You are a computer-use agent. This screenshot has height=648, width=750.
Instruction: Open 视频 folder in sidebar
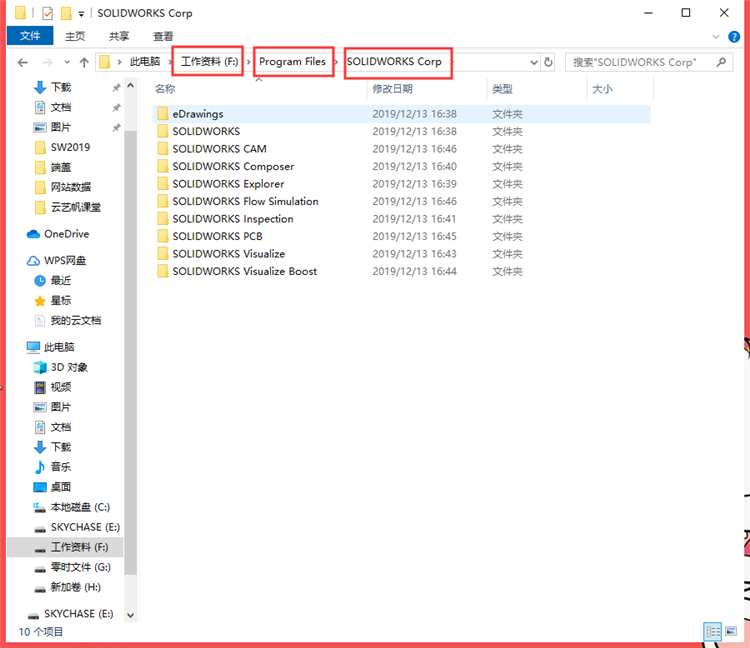coord(53,387)
